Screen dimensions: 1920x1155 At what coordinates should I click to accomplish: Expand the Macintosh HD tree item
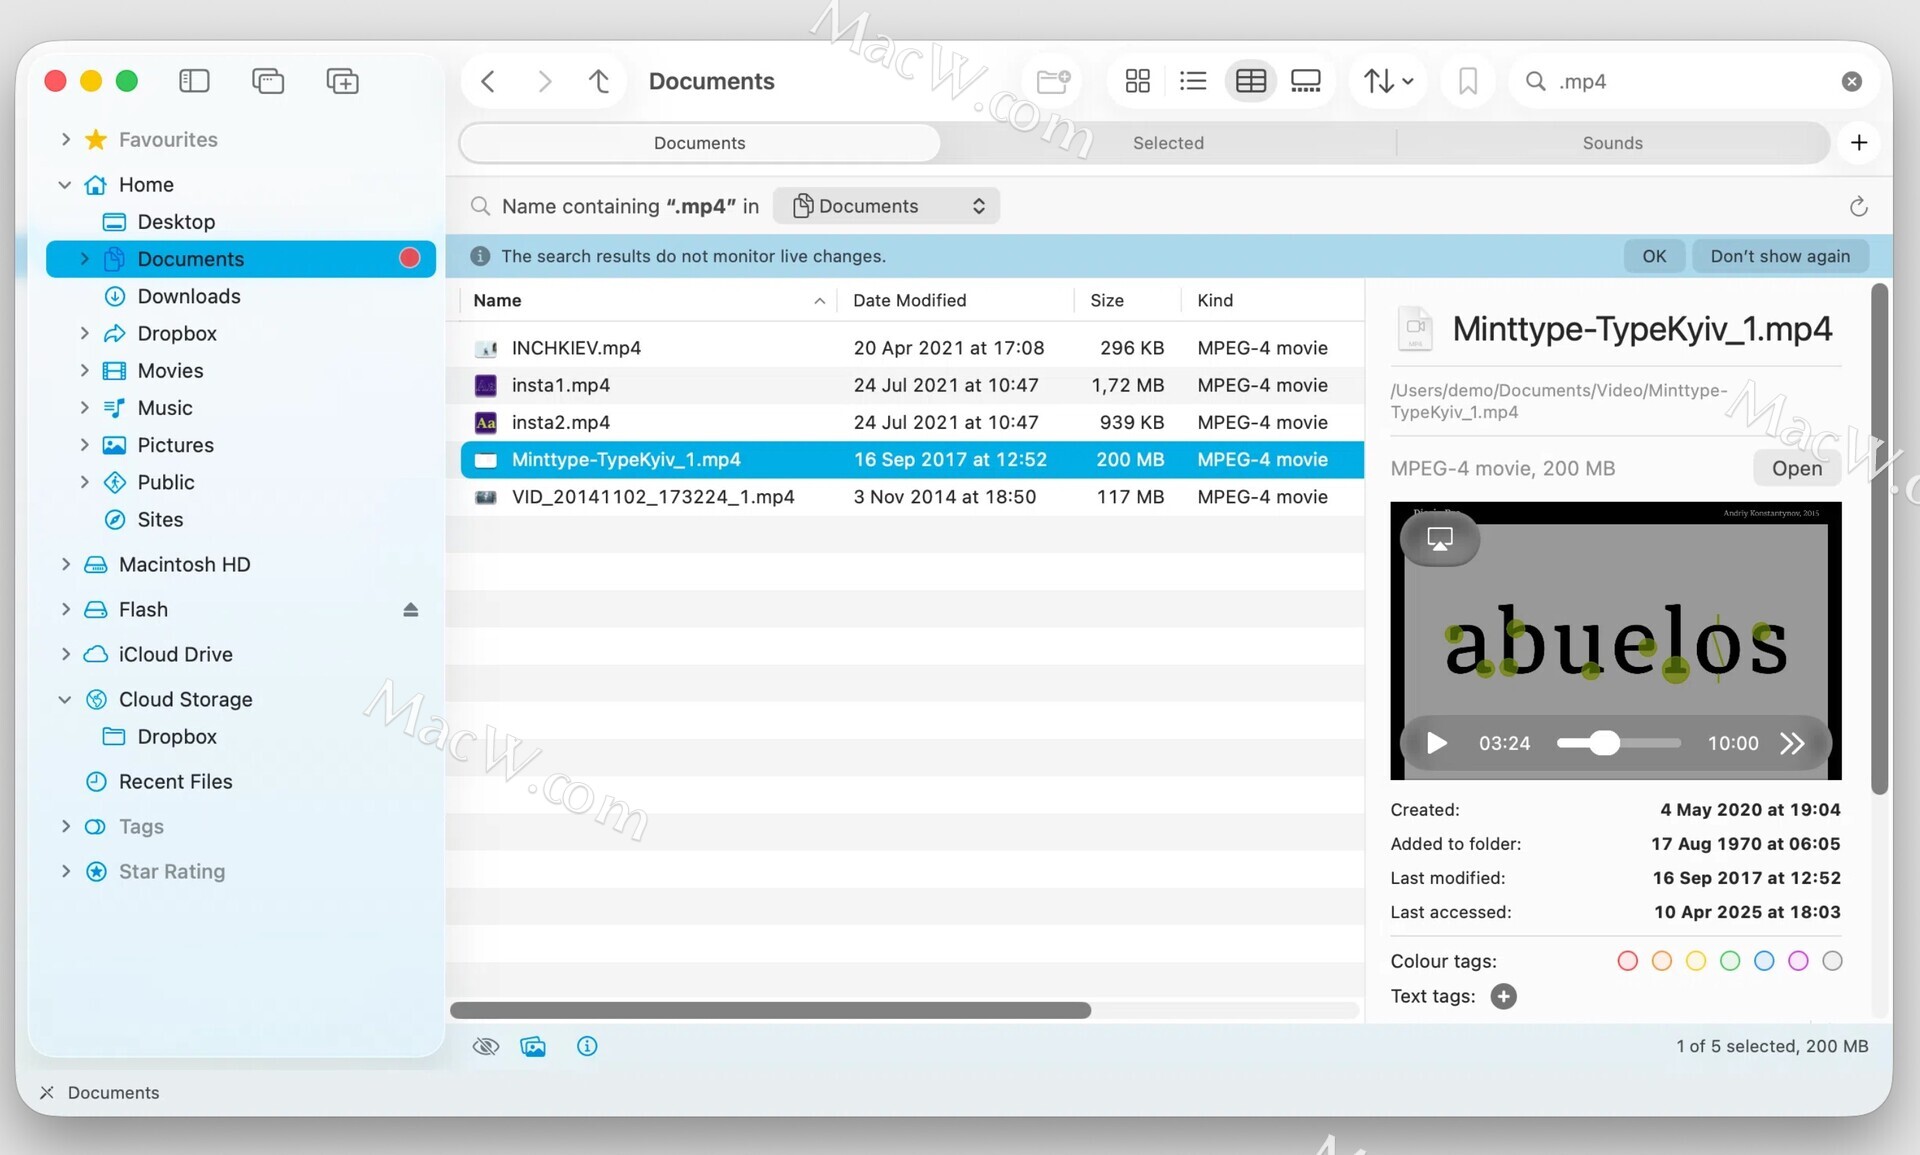tap(66, 564)
